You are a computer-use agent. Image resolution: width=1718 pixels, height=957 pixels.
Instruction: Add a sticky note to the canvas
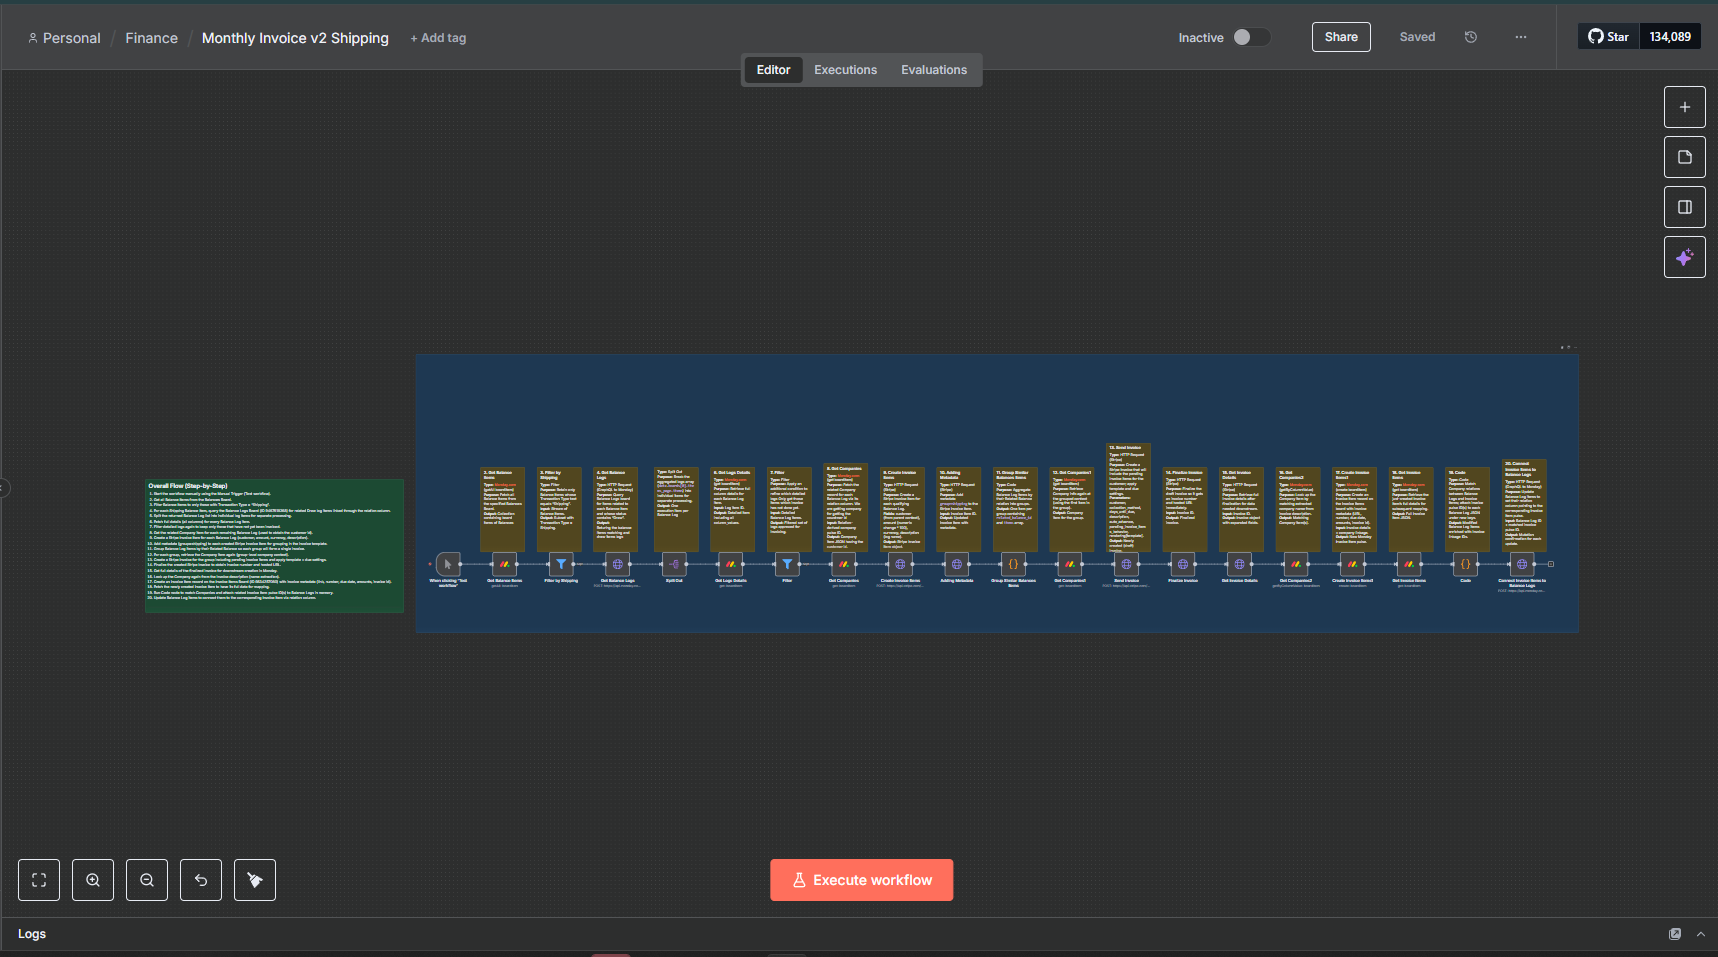[1684, 157]
